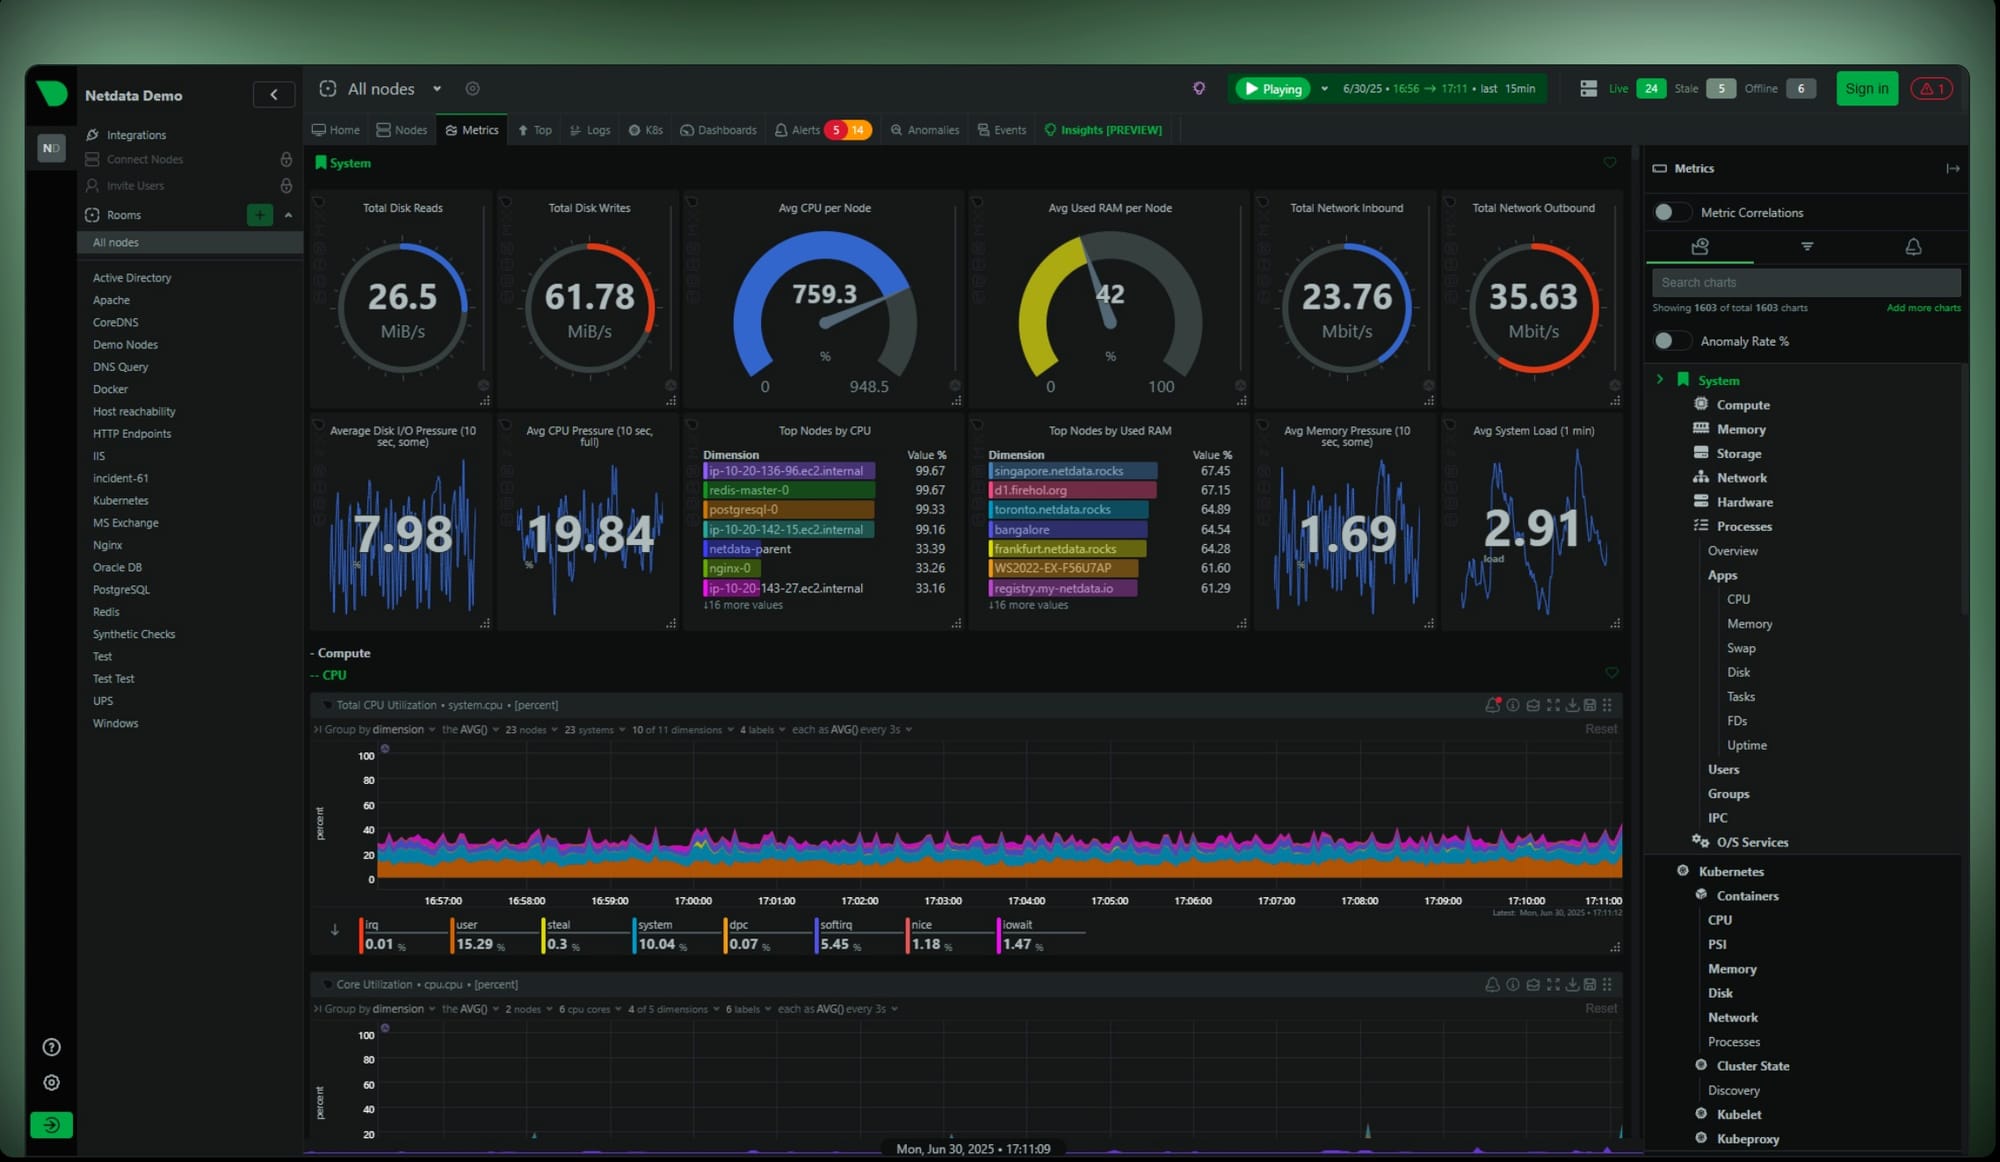2000x1162 pixels.
Task: Open the Anomalies tab
Action: point(925,130)
